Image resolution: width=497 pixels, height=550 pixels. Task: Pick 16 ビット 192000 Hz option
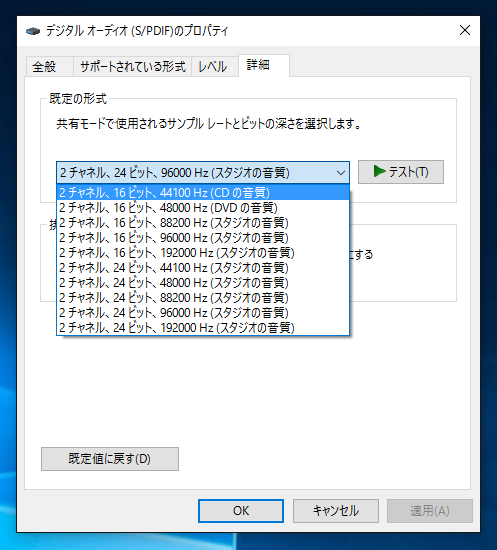click(203, 253)
